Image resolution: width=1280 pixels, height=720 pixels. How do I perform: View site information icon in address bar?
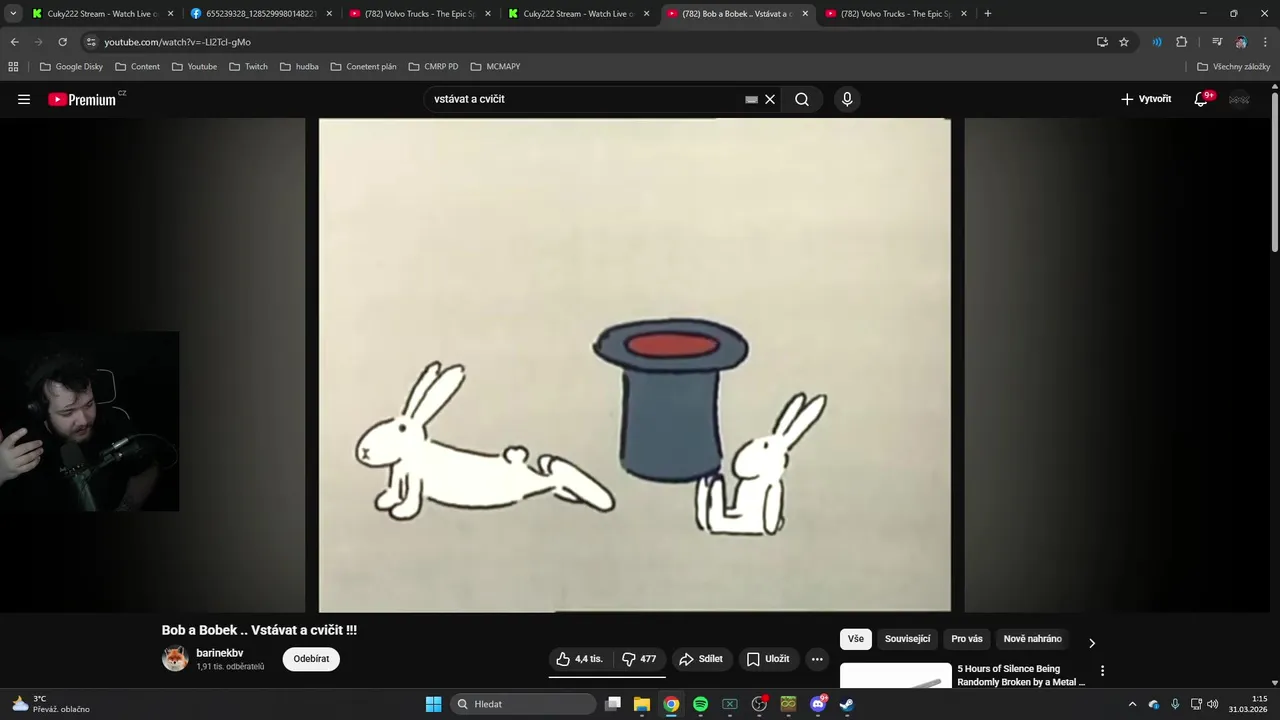coord(91,42)
